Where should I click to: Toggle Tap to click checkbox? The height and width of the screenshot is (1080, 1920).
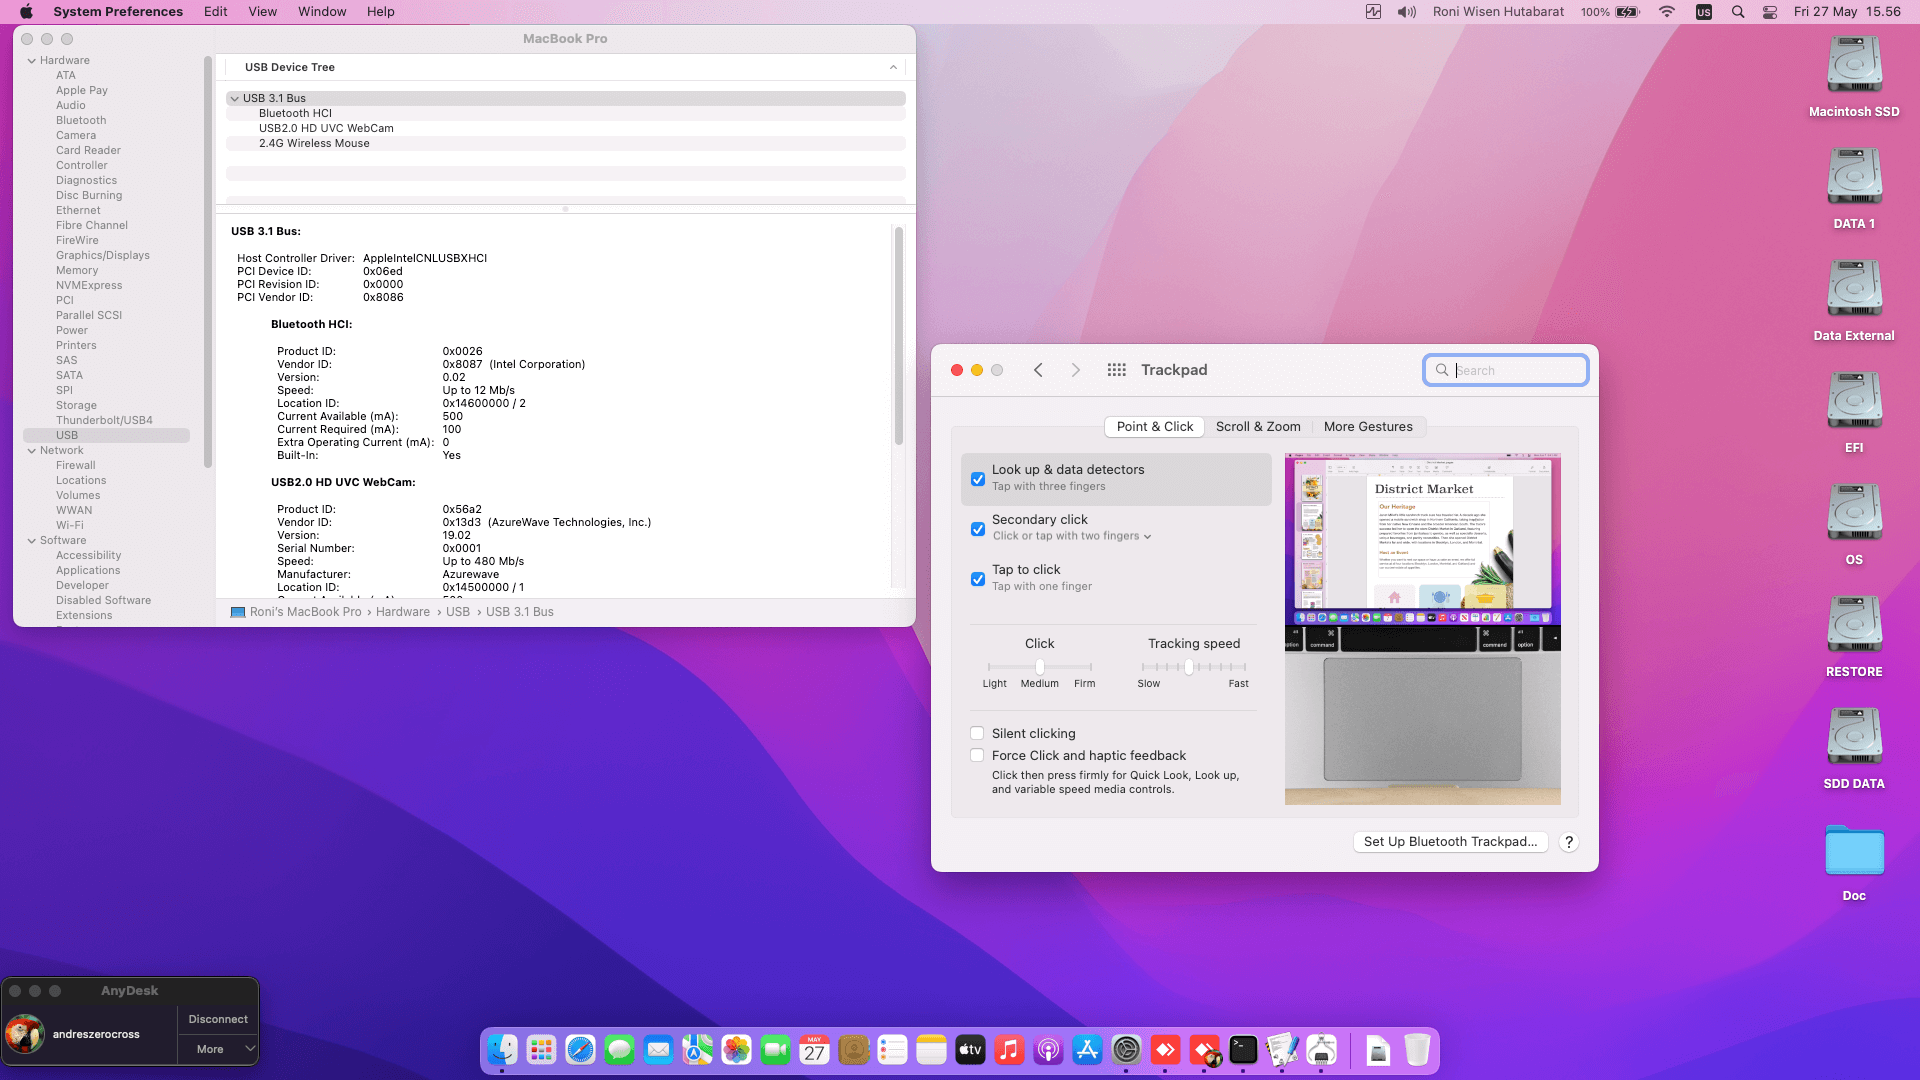click(978, 579)
